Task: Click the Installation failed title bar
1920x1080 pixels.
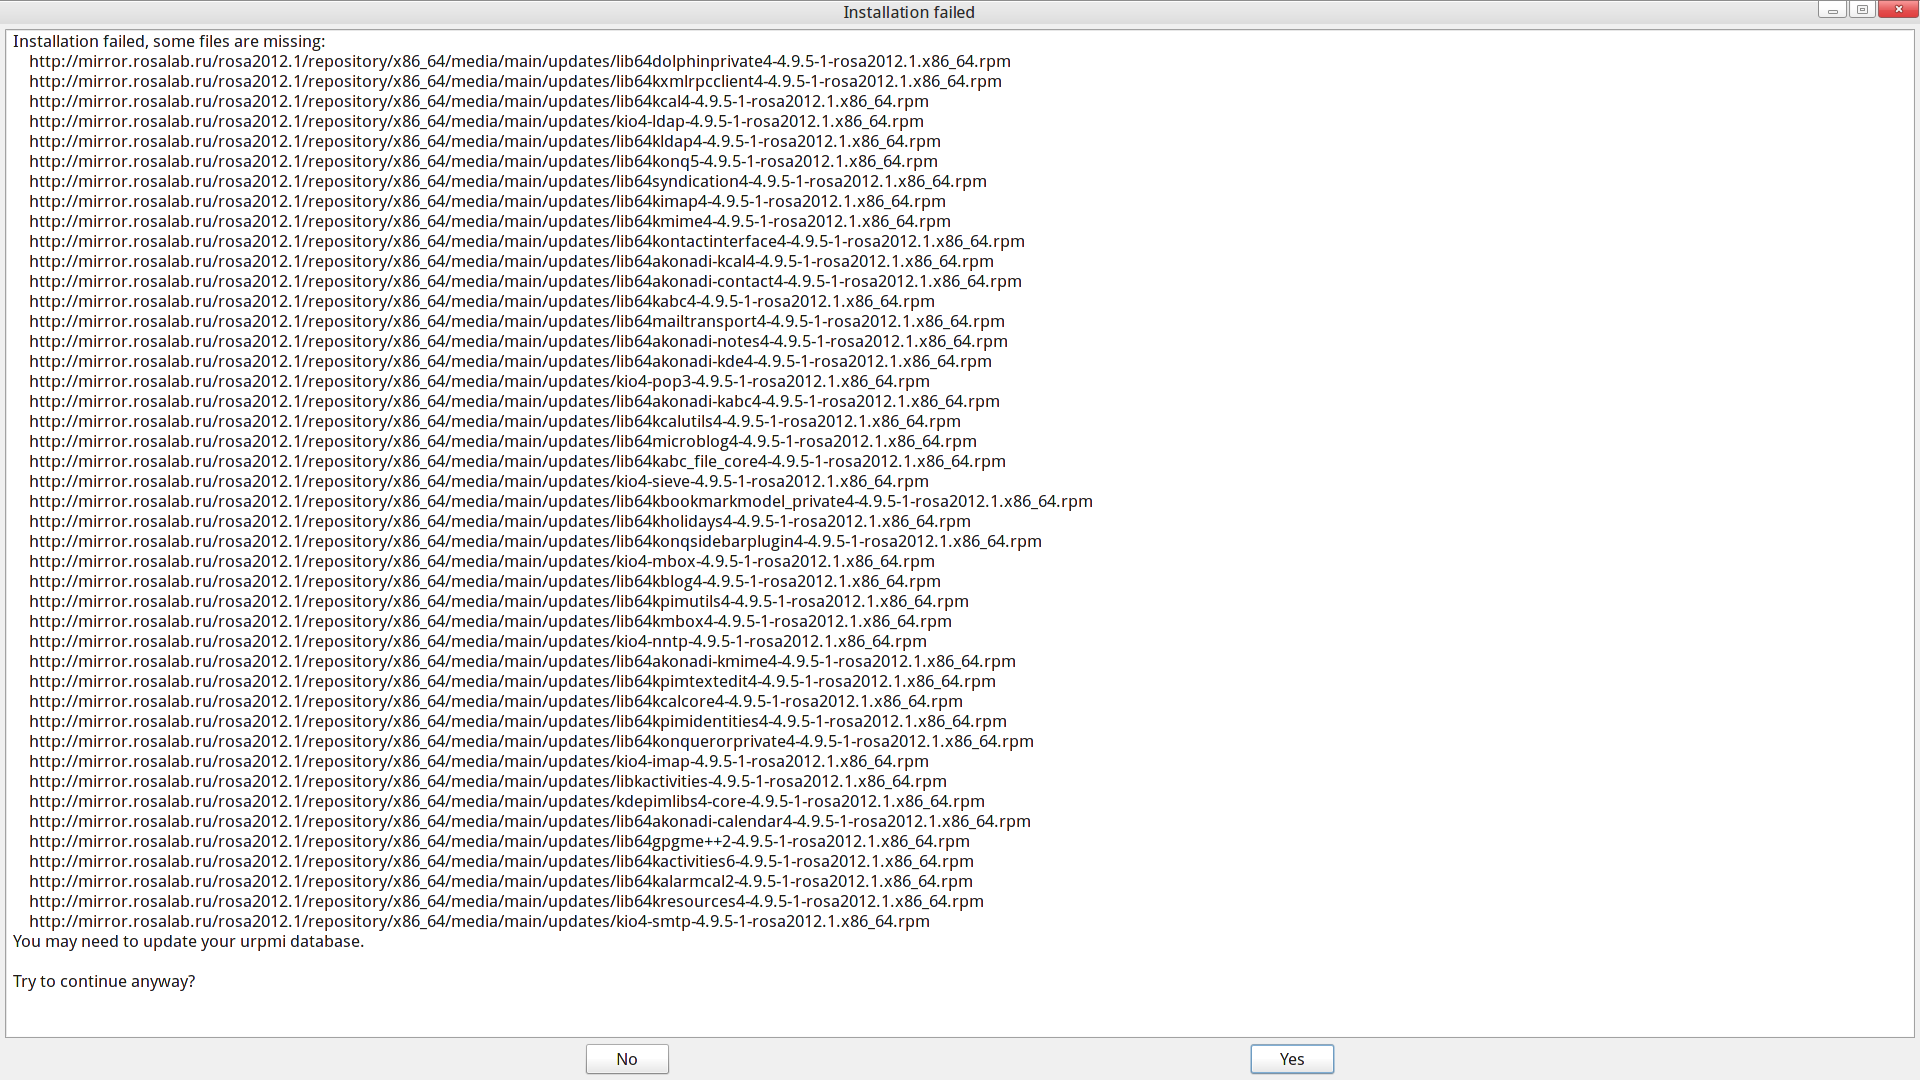Action: (908, 12)
